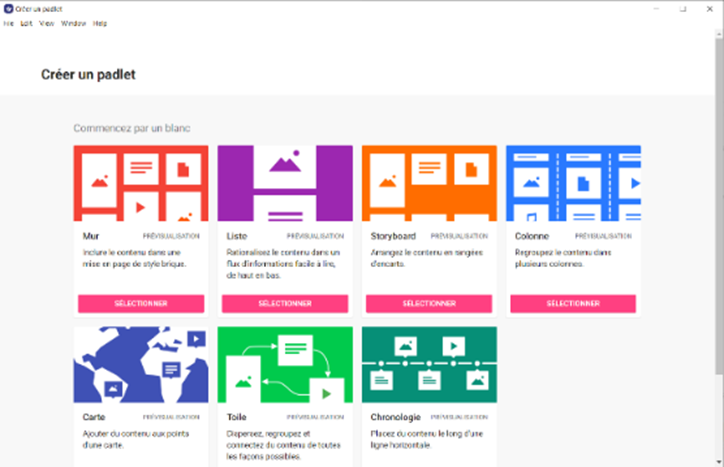Click the Padlet app icon in title bar
The width and height of the screenshot is (724, 467).
[8, 9]
